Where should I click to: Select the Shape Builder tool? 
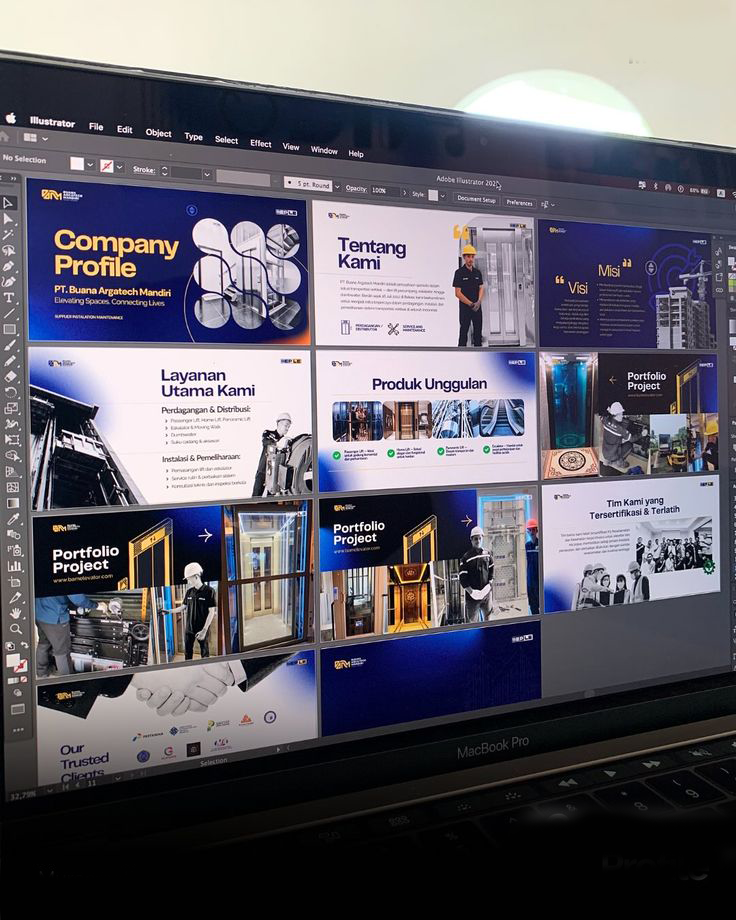(12, 455)
